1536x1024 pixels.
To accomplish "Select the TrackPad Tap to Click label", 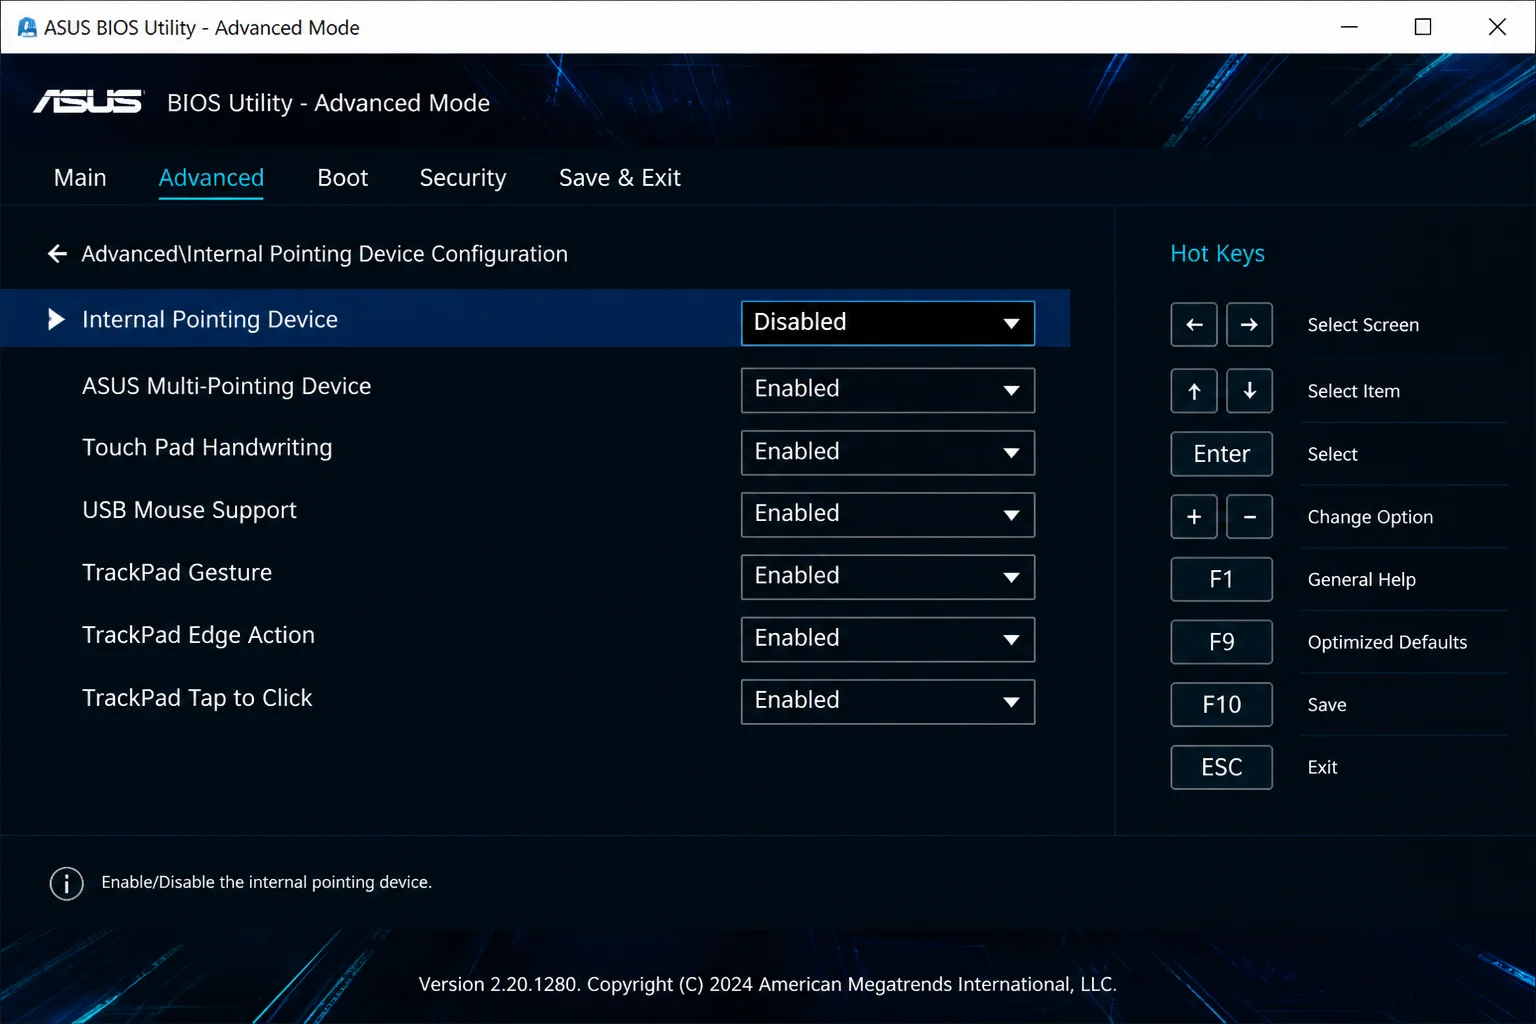I will (x=197, y=698).
